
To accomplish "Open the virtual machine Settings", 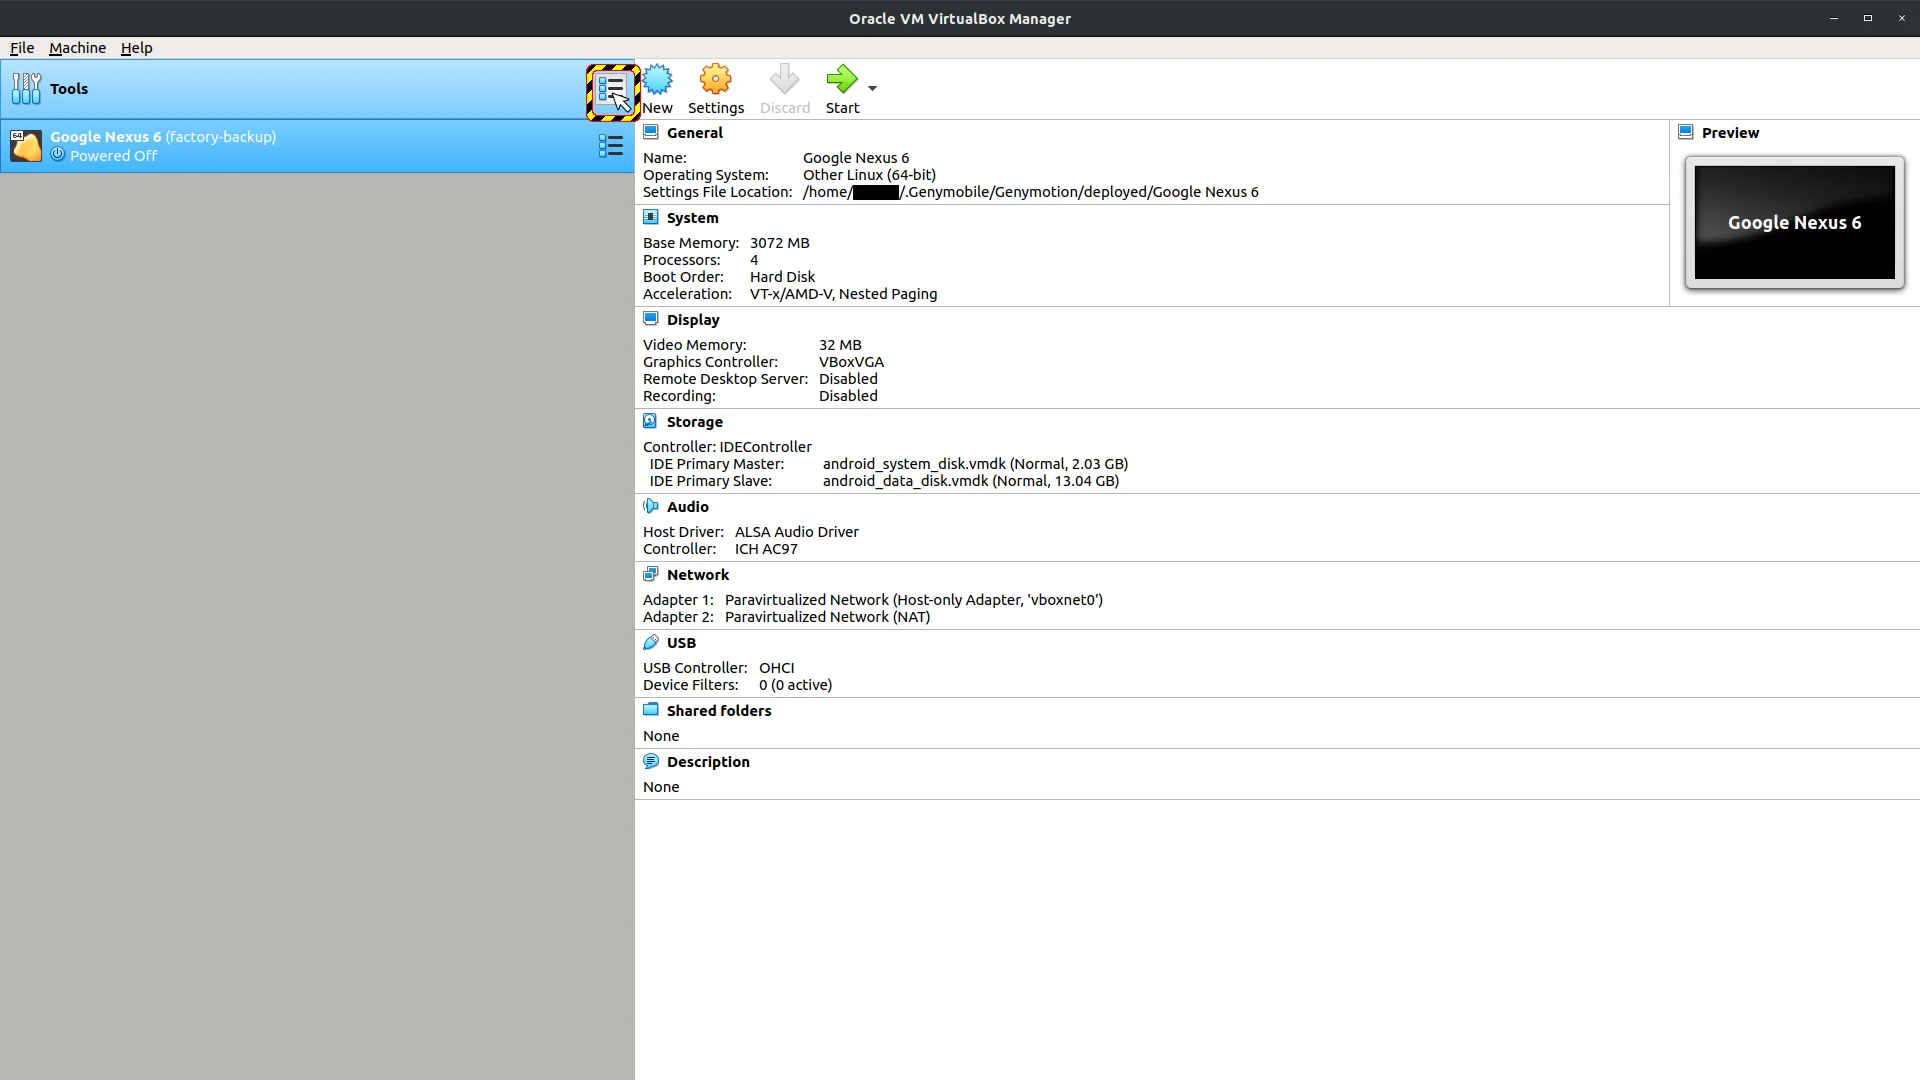I will 716,88.
